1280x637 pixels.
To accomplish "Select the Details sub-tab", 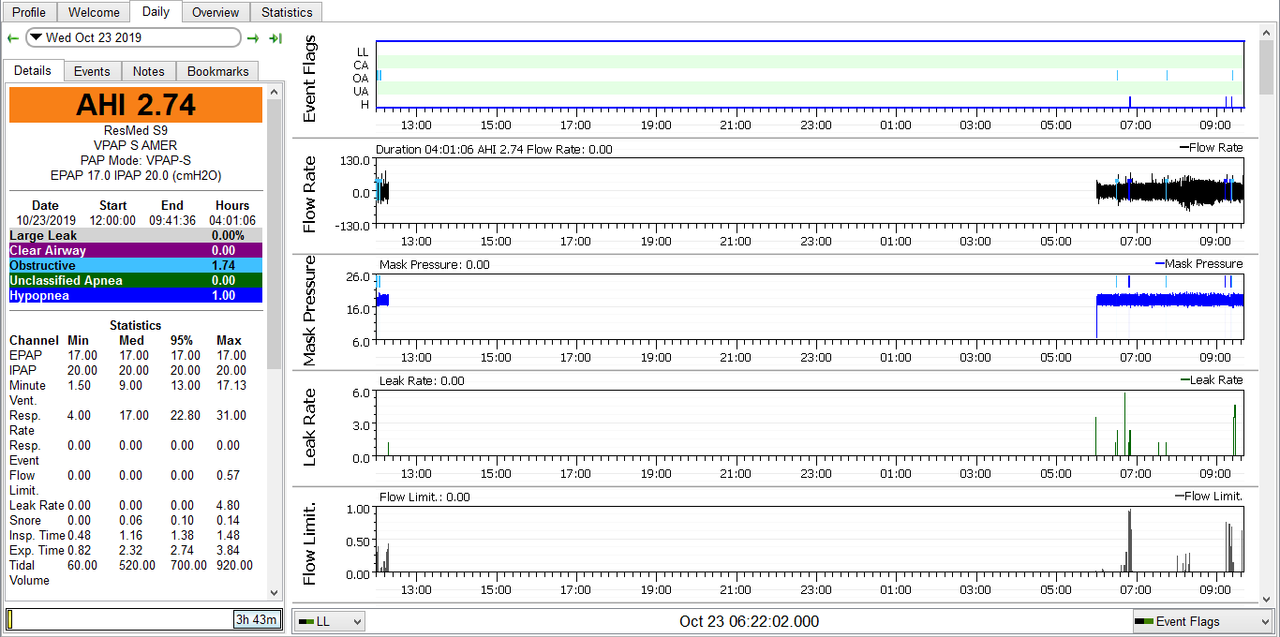I will (32, 71).
